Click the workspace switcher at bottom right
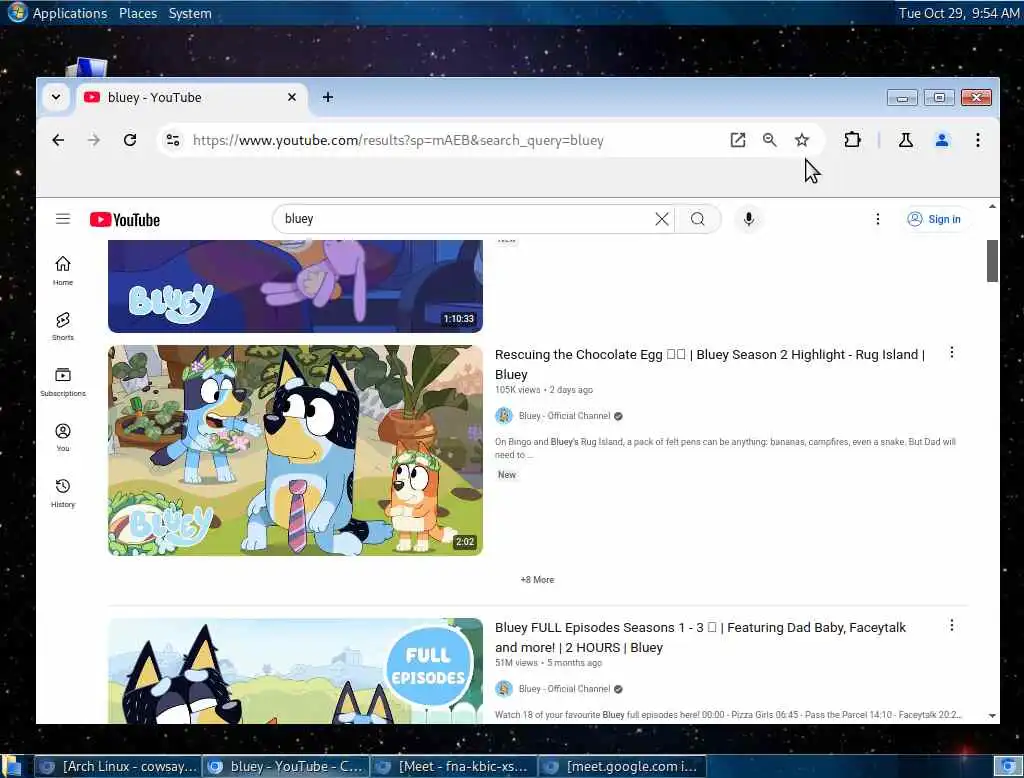 point(1008,766)
